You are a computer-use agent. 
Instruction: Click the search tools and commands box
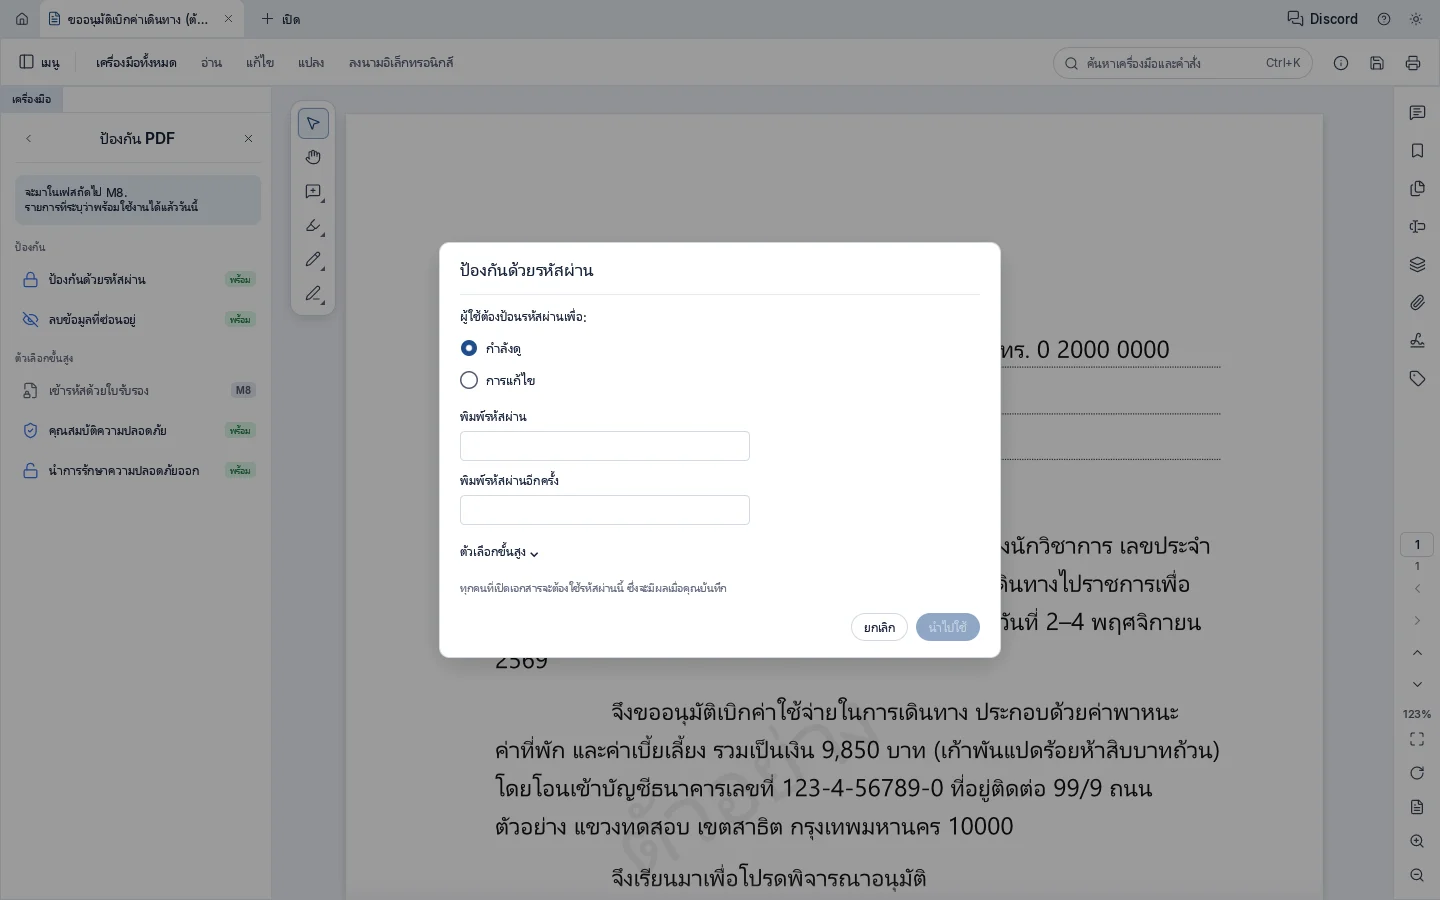tap(1182, 63)
